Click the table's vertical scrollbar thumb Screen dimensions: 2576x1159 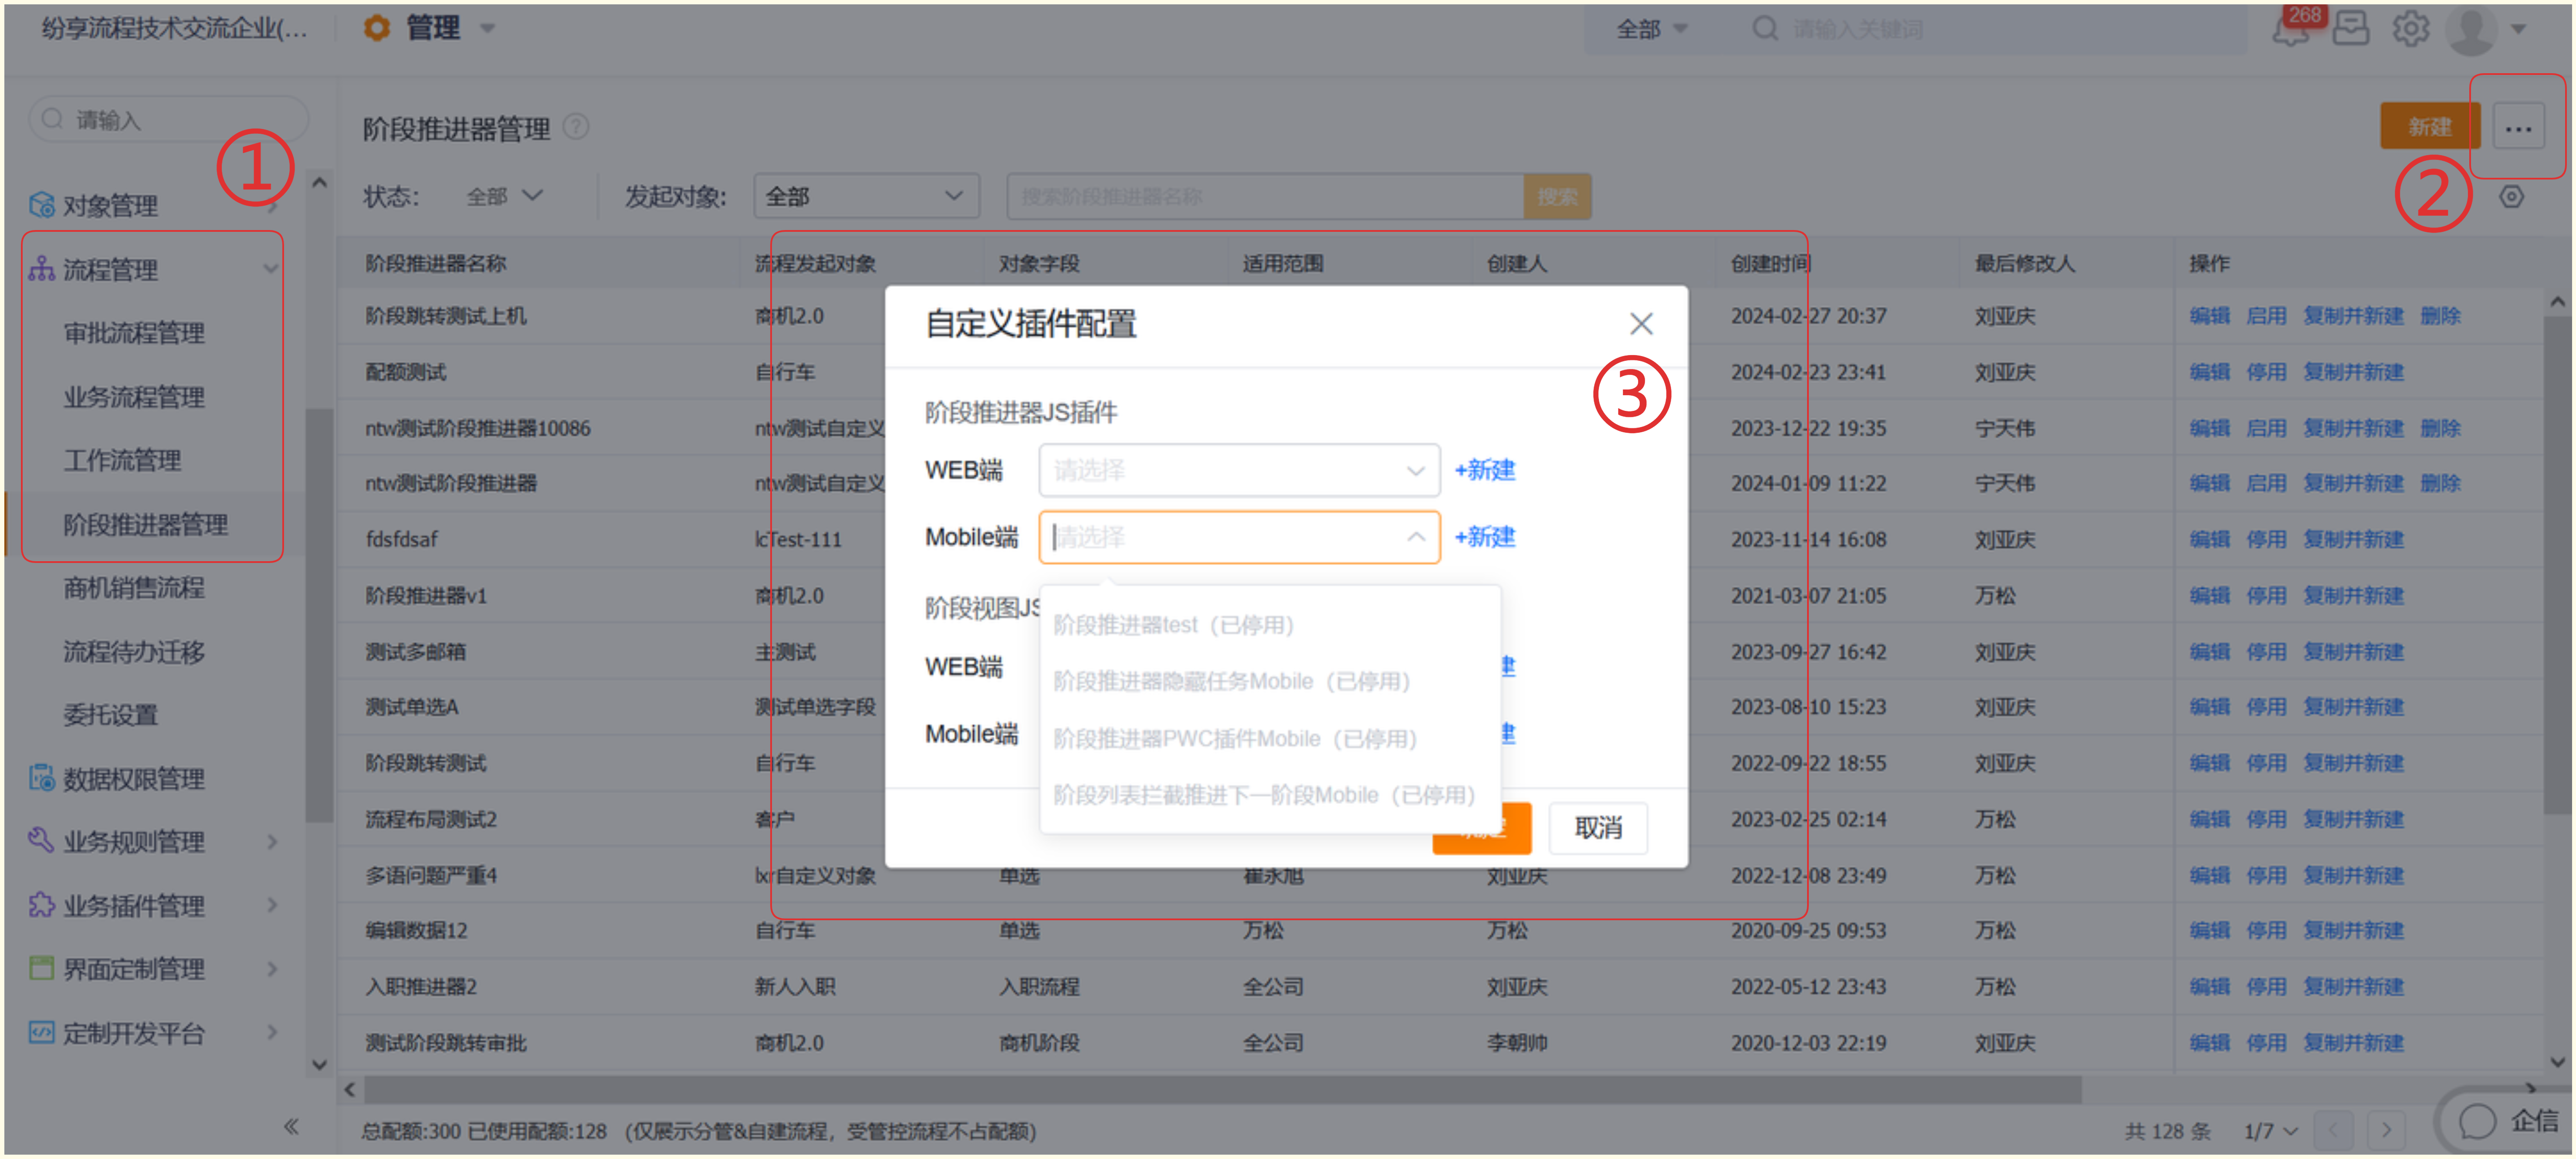point(2557,565)
